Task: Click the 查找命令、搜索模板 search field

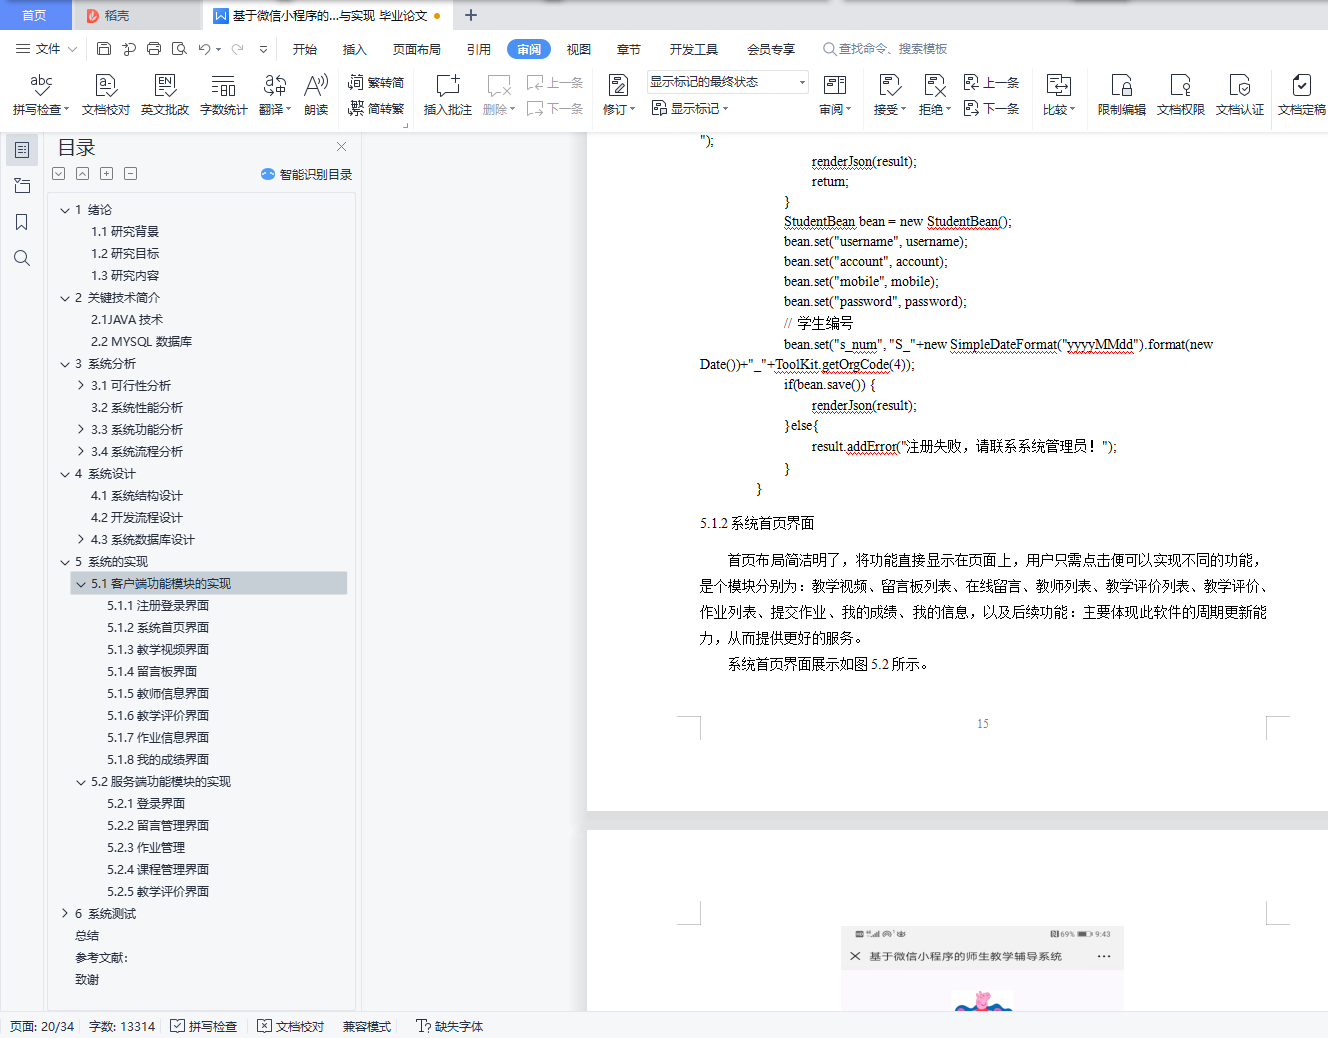Action: coord(885,48)
